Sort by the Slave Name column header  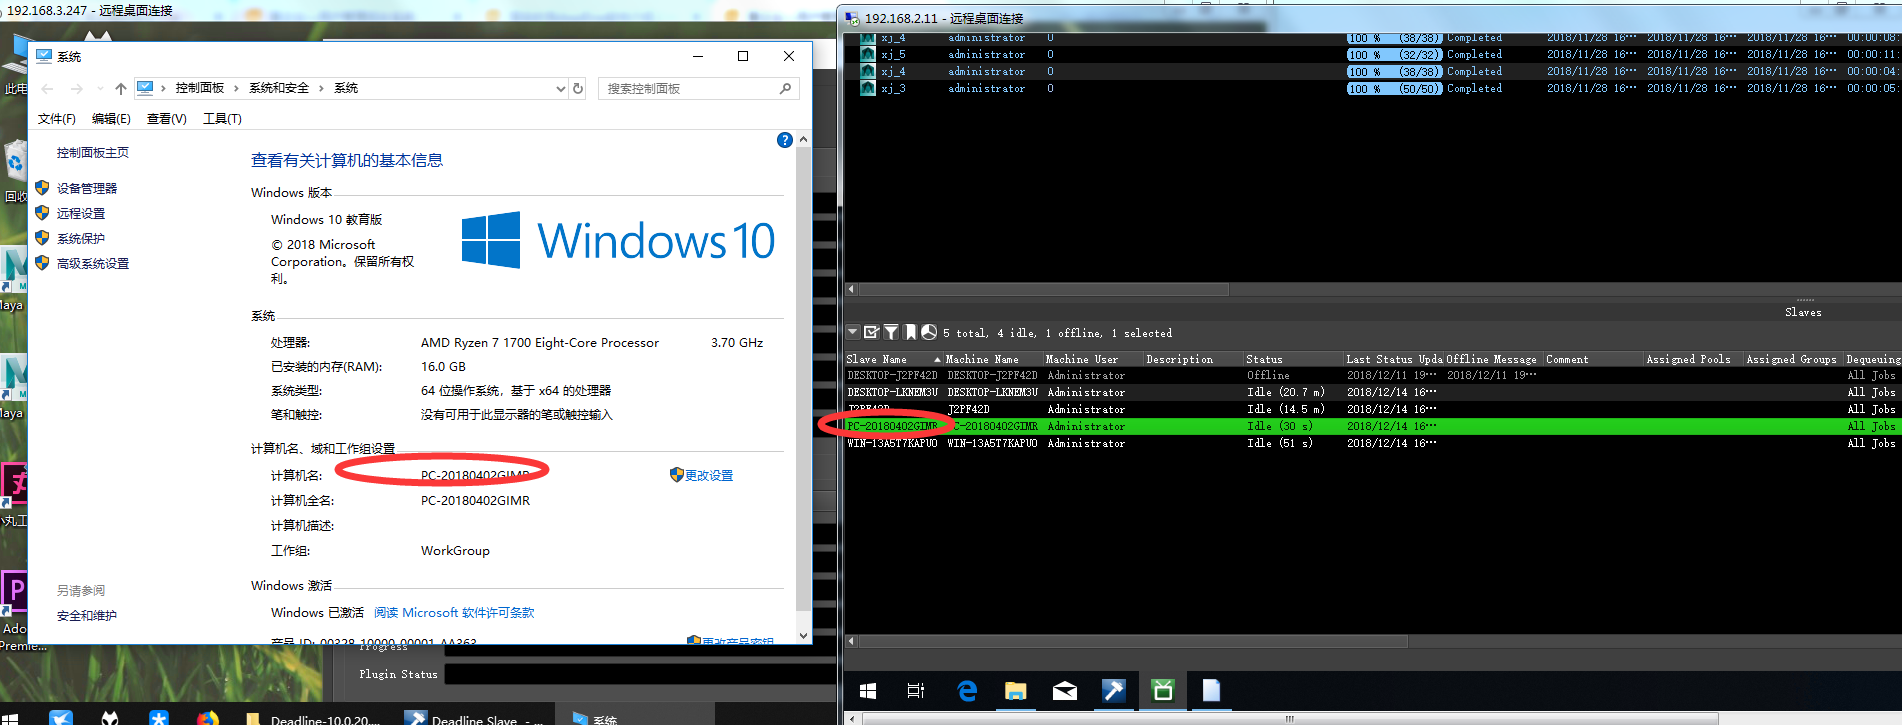885,359
